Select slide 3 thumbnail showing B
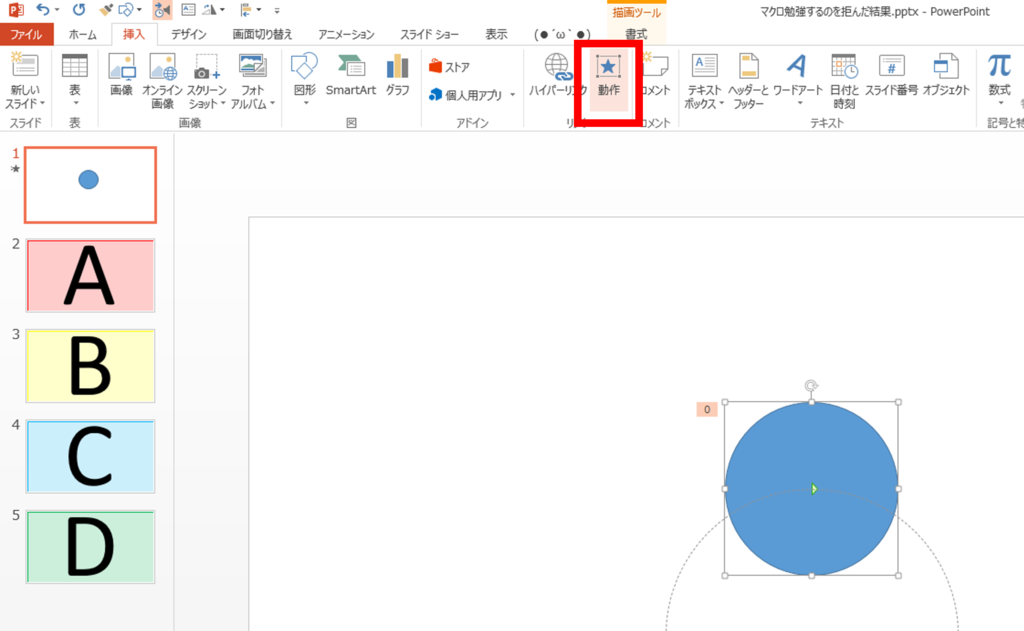Image resolution: width=1024 pixels, height=631 pixels. (90, 366)
